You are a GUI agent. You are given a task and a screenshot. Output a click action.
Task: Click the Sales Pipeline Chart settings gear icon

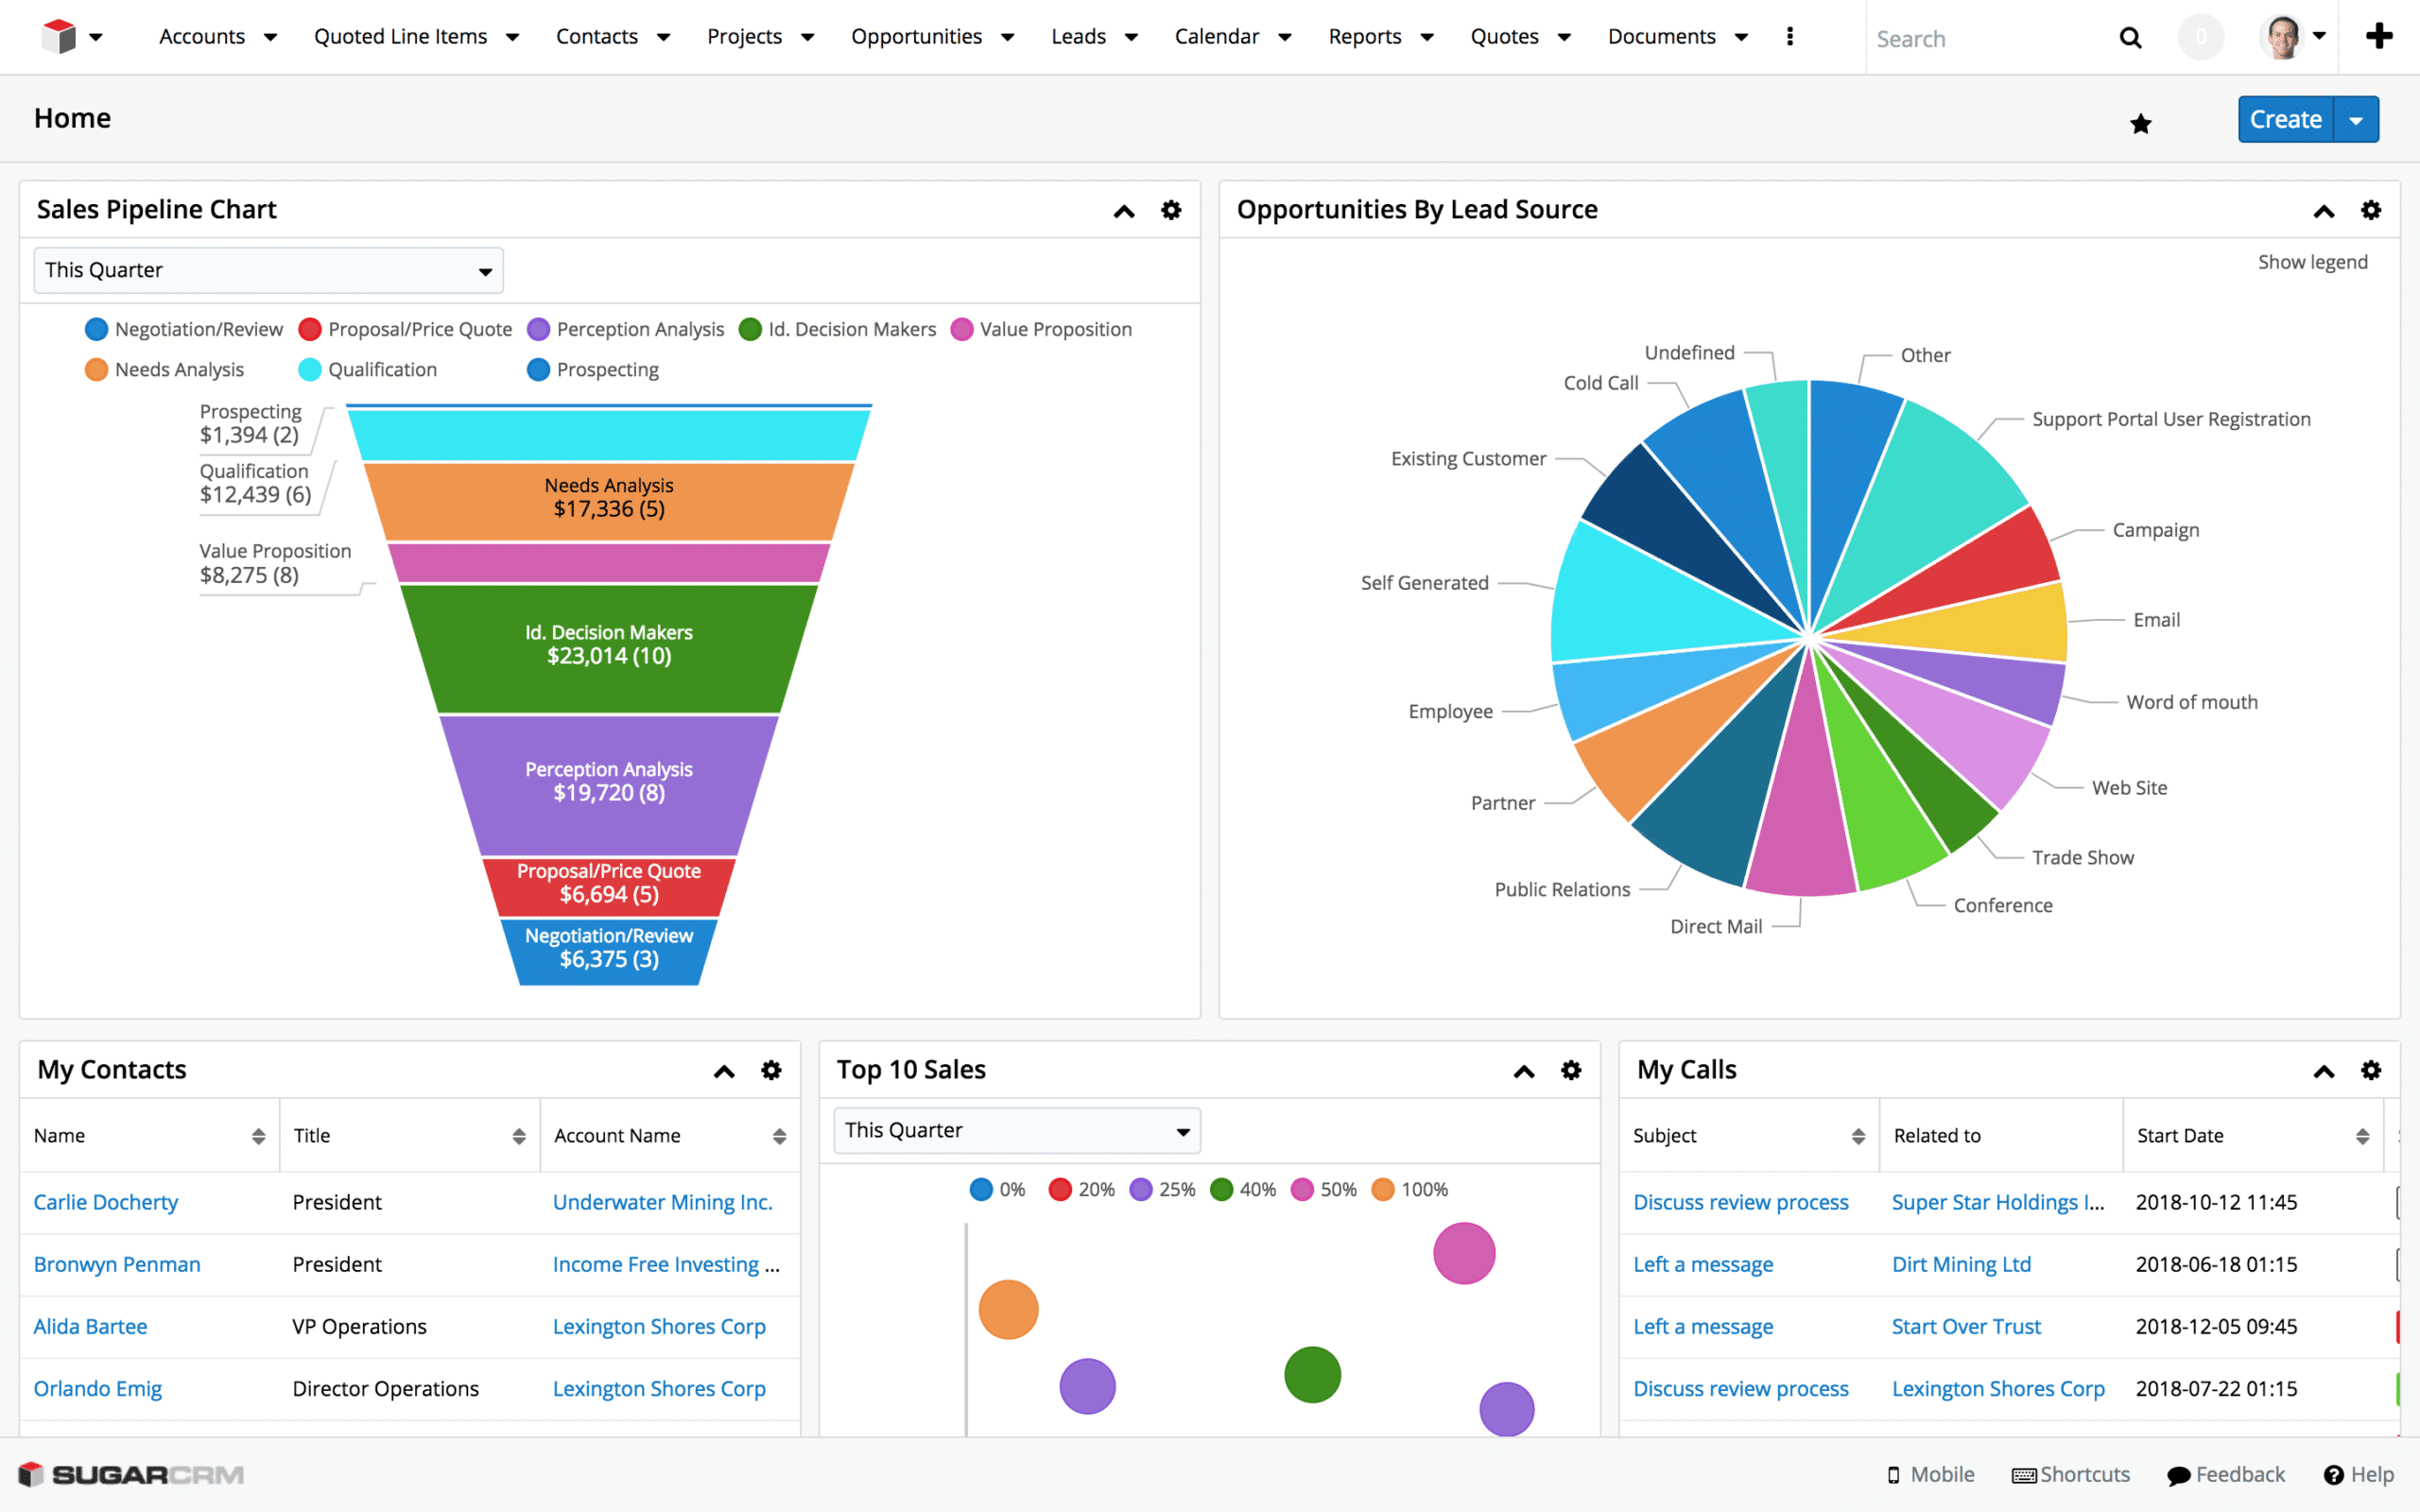click(x=1171, y=209)
